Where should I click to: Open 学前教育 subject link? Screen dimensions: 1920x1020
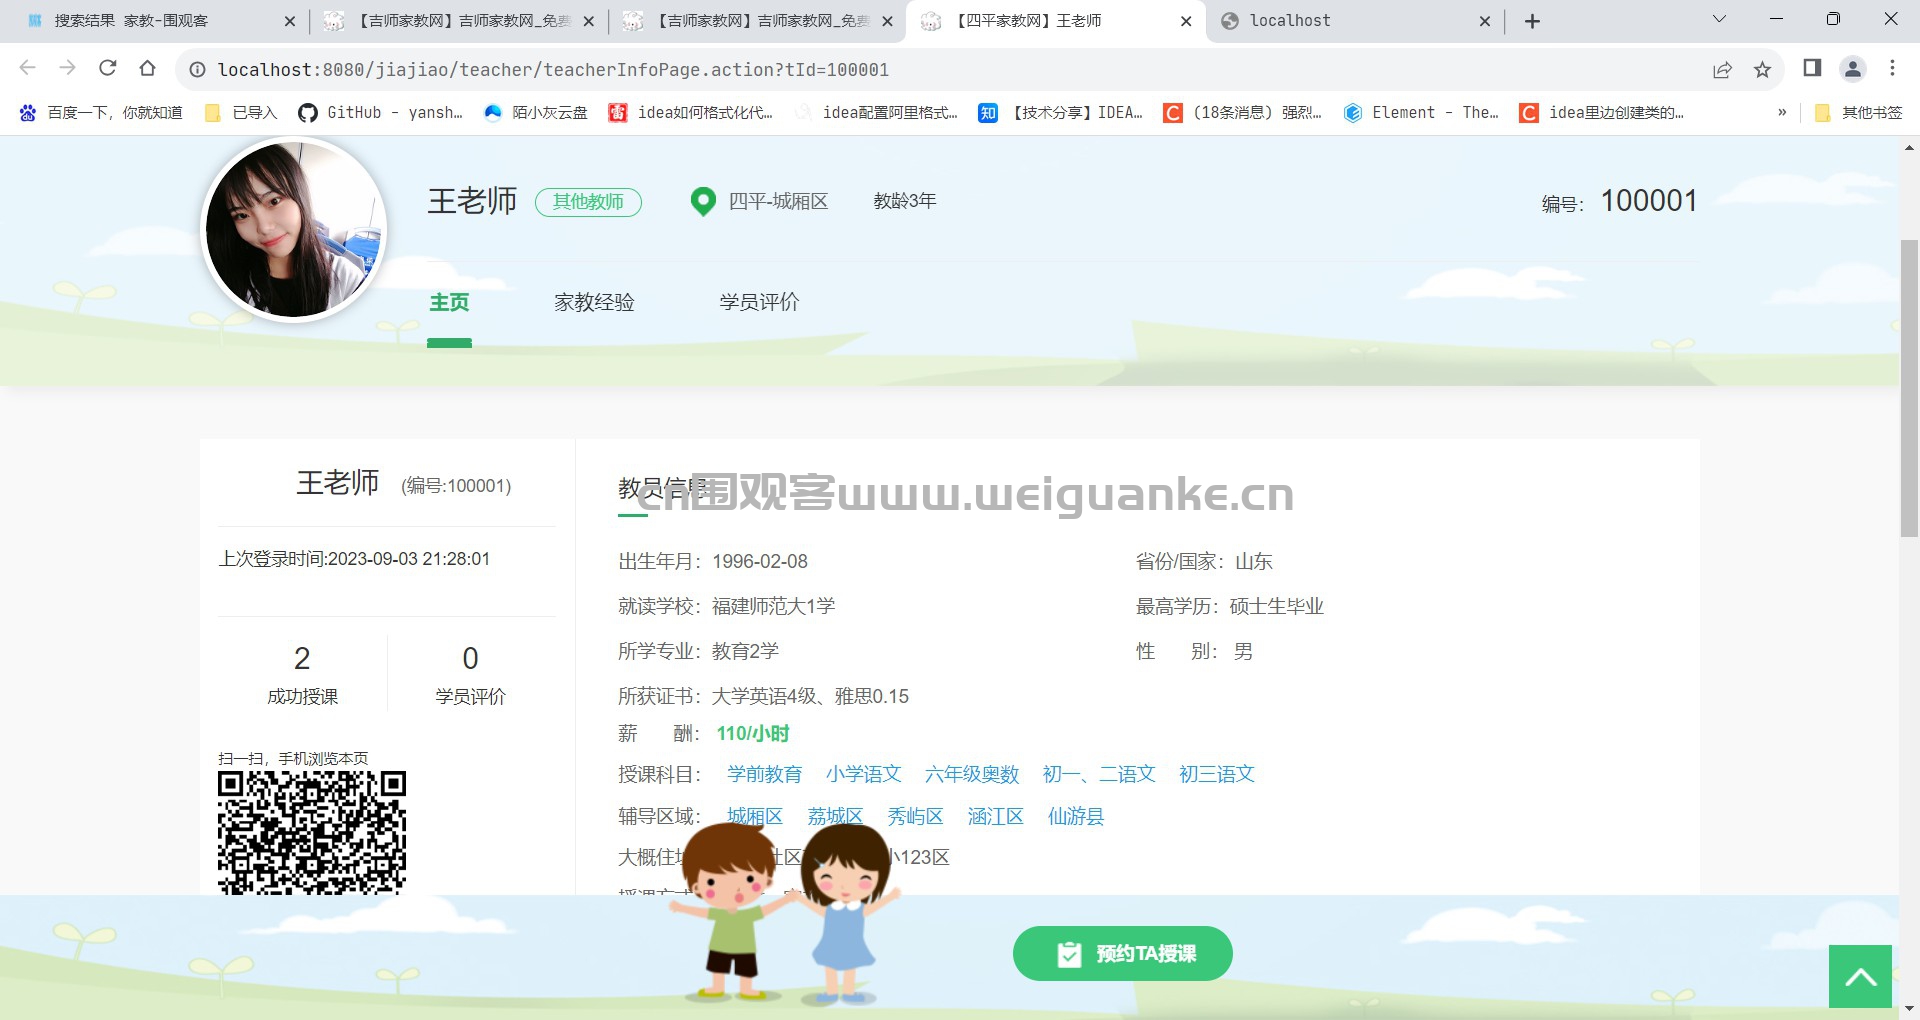[x=765, y=774]
